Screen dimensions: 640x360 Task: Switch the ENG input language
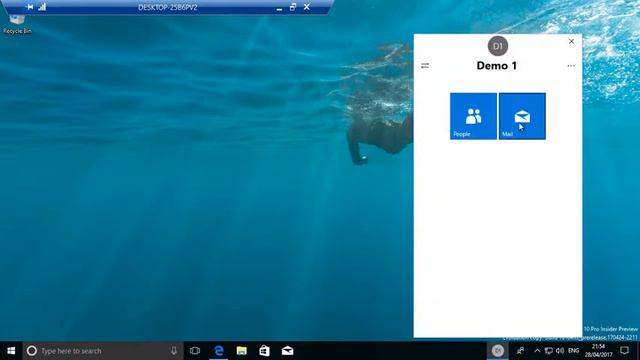point(573,351)
